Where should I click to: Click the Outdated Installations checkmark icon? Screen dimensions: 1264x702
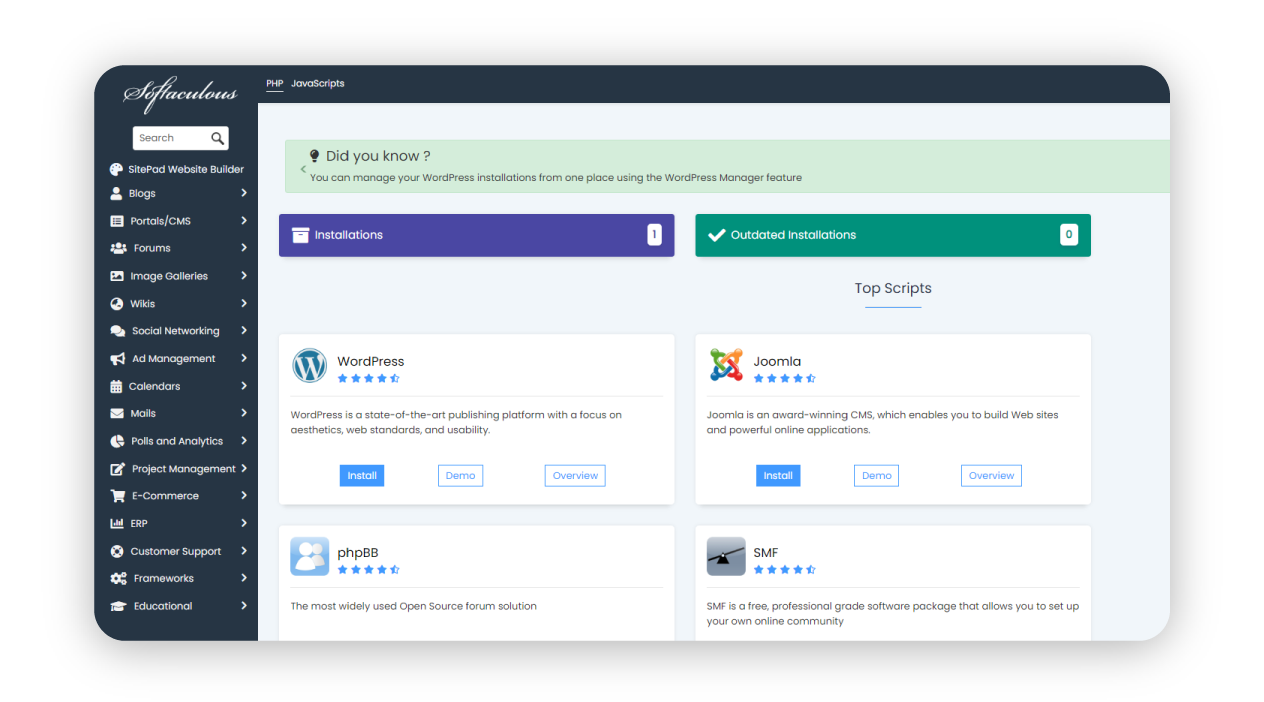point(716,235)
